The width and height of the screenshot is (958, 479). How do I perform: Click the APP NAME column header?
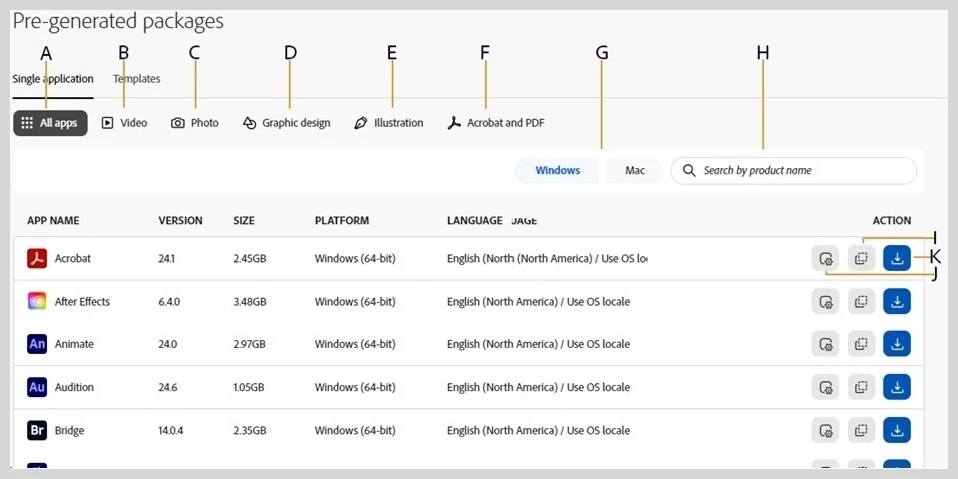53,220
